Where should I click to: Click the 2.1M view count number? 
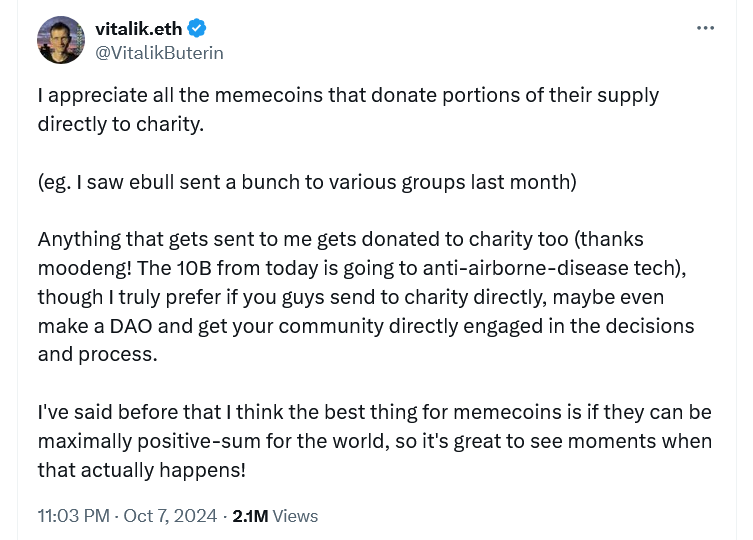tap(249, 516)
